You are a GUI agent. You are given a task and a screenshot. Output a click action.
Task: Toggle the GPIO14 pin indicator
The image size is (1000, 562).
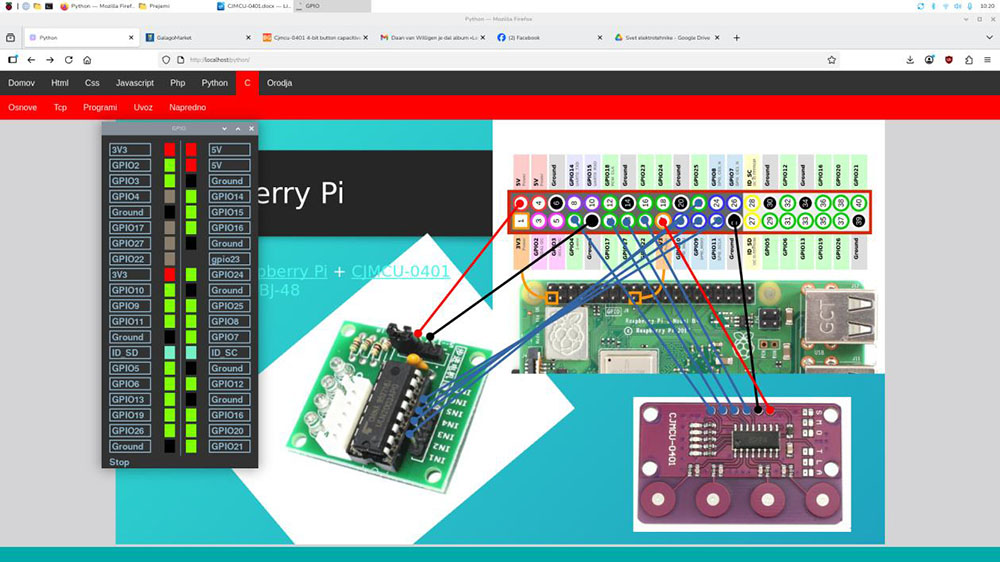[x=191, y=197]
